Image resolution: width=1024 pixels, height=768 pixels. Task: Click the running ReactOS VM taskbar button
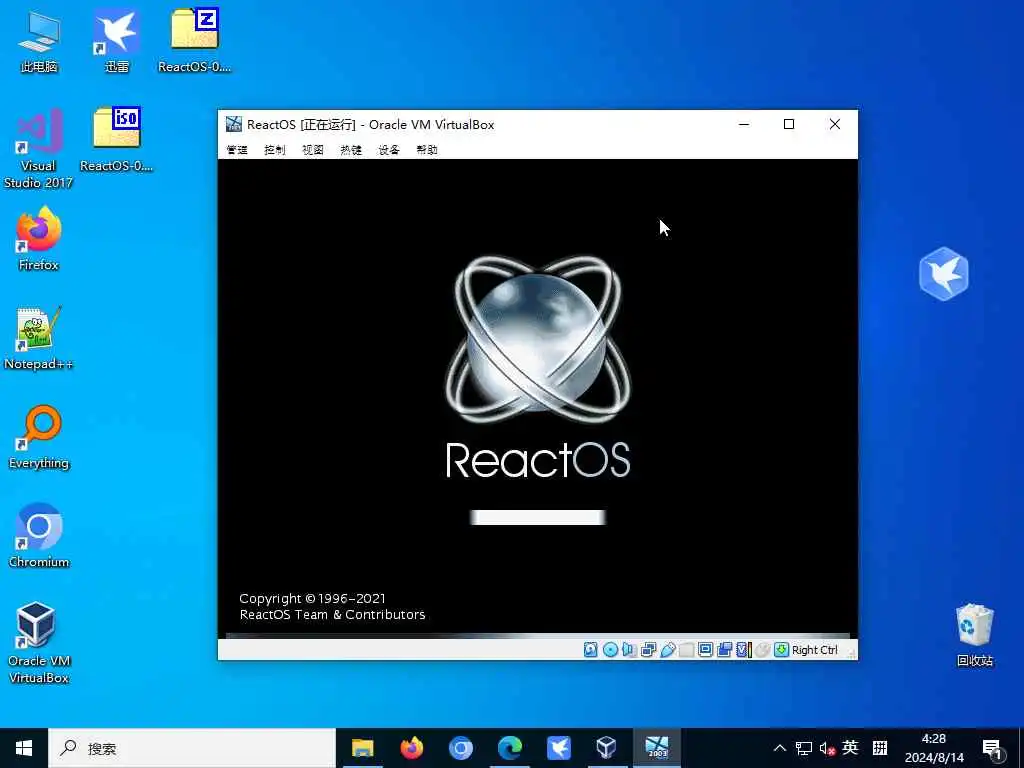tap(657, 748)
